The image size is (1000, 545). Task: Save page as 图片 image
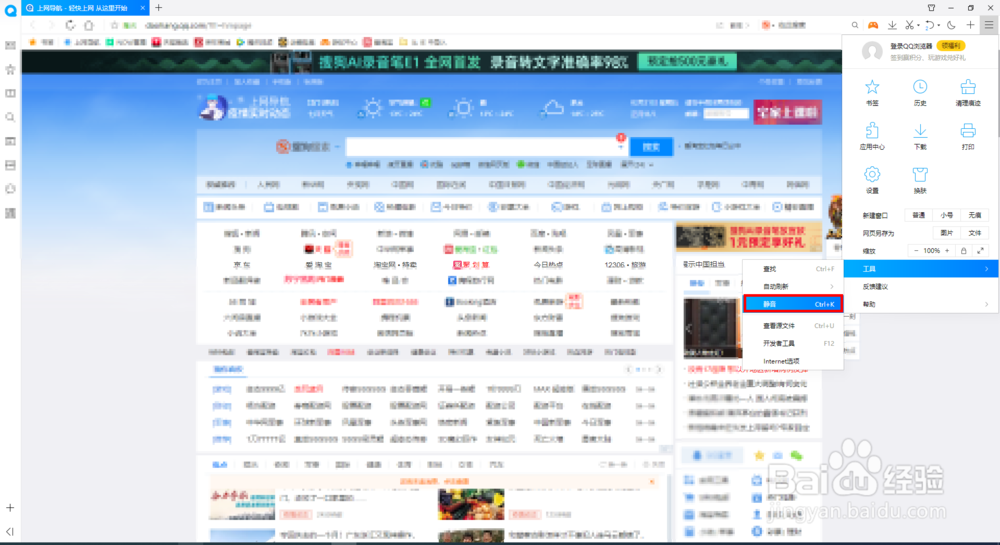(946, 233)
